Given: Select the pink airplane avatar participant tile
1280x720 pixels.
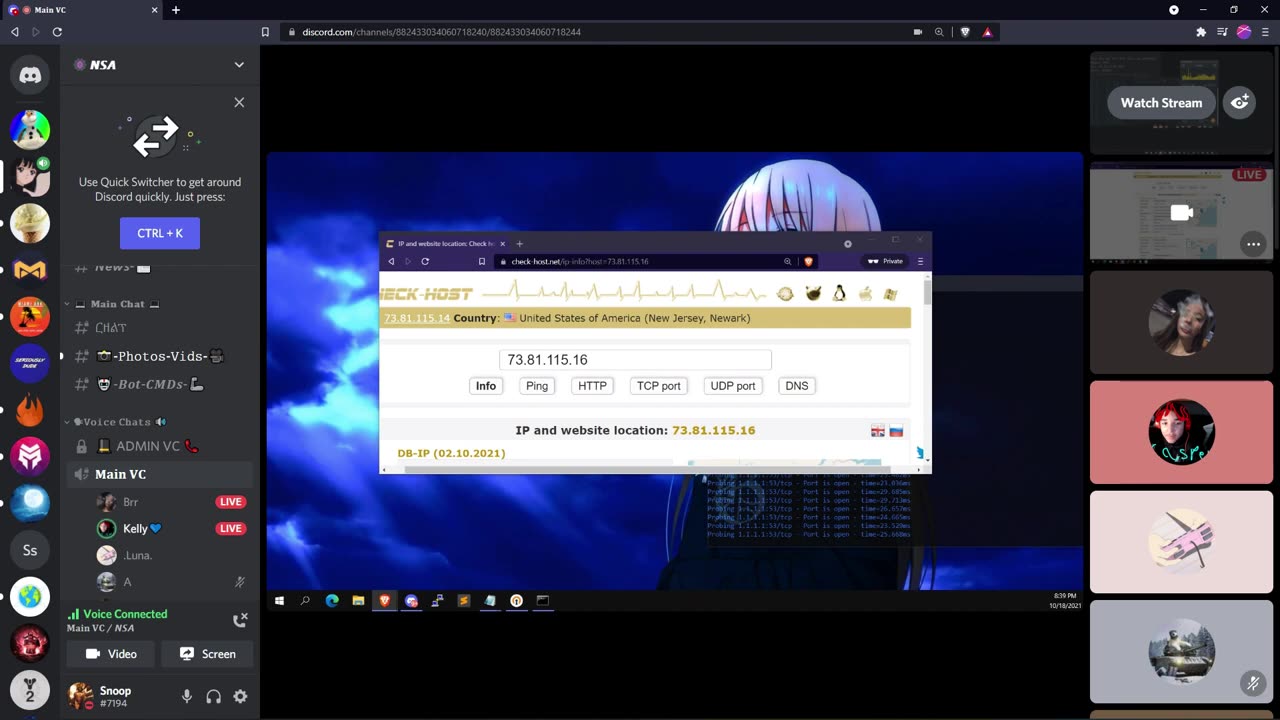Looking at the screenshot, I should 1181,542.
